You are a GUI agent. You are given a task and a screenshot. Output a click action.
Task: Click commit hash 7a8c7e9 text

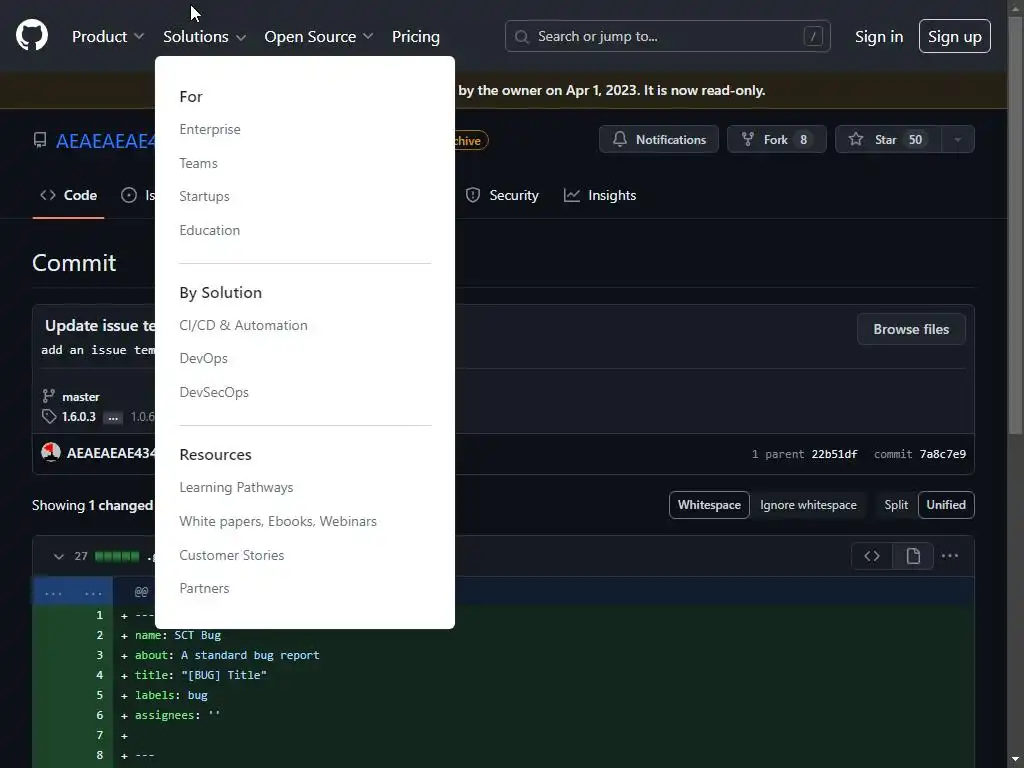942,454
